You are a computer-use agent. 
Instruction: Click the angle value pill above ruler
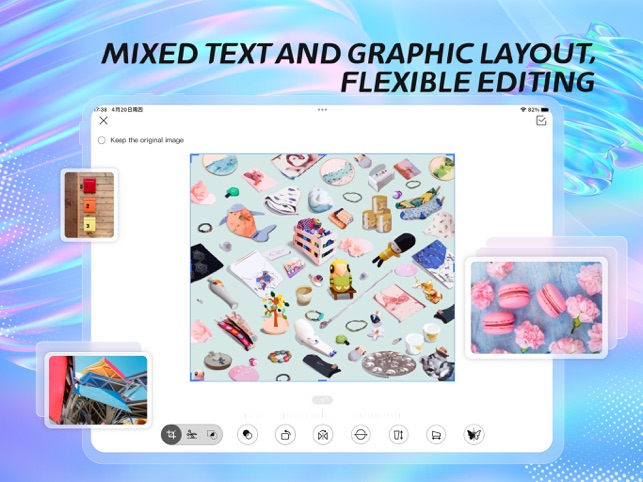point(322,400)
